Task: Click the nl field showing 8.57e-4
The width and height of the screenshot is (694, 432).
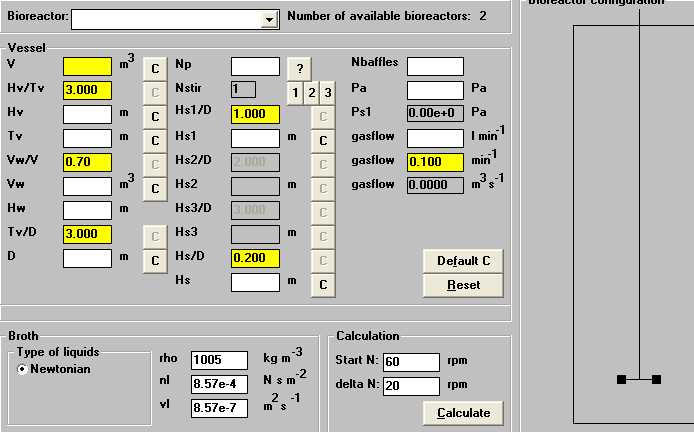Action: (x=220, y=384)
